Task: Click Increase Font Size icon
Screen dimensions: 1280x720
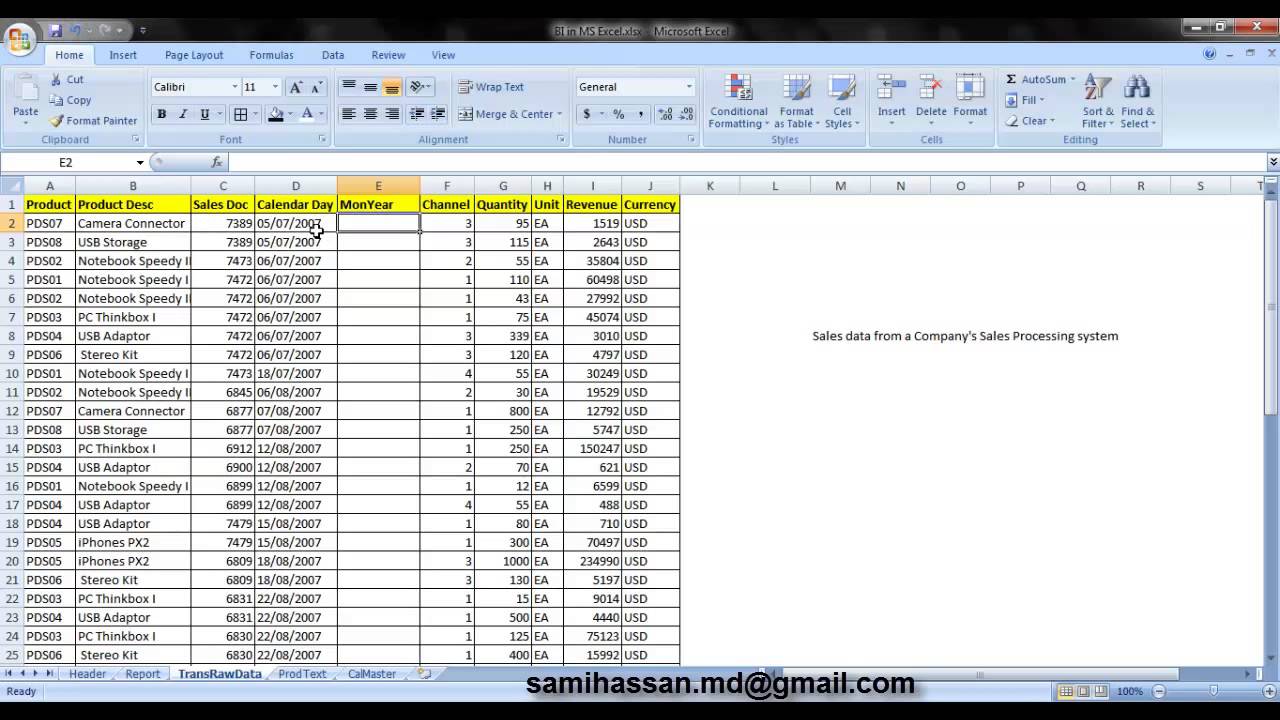Action: [x=296, y=87]
